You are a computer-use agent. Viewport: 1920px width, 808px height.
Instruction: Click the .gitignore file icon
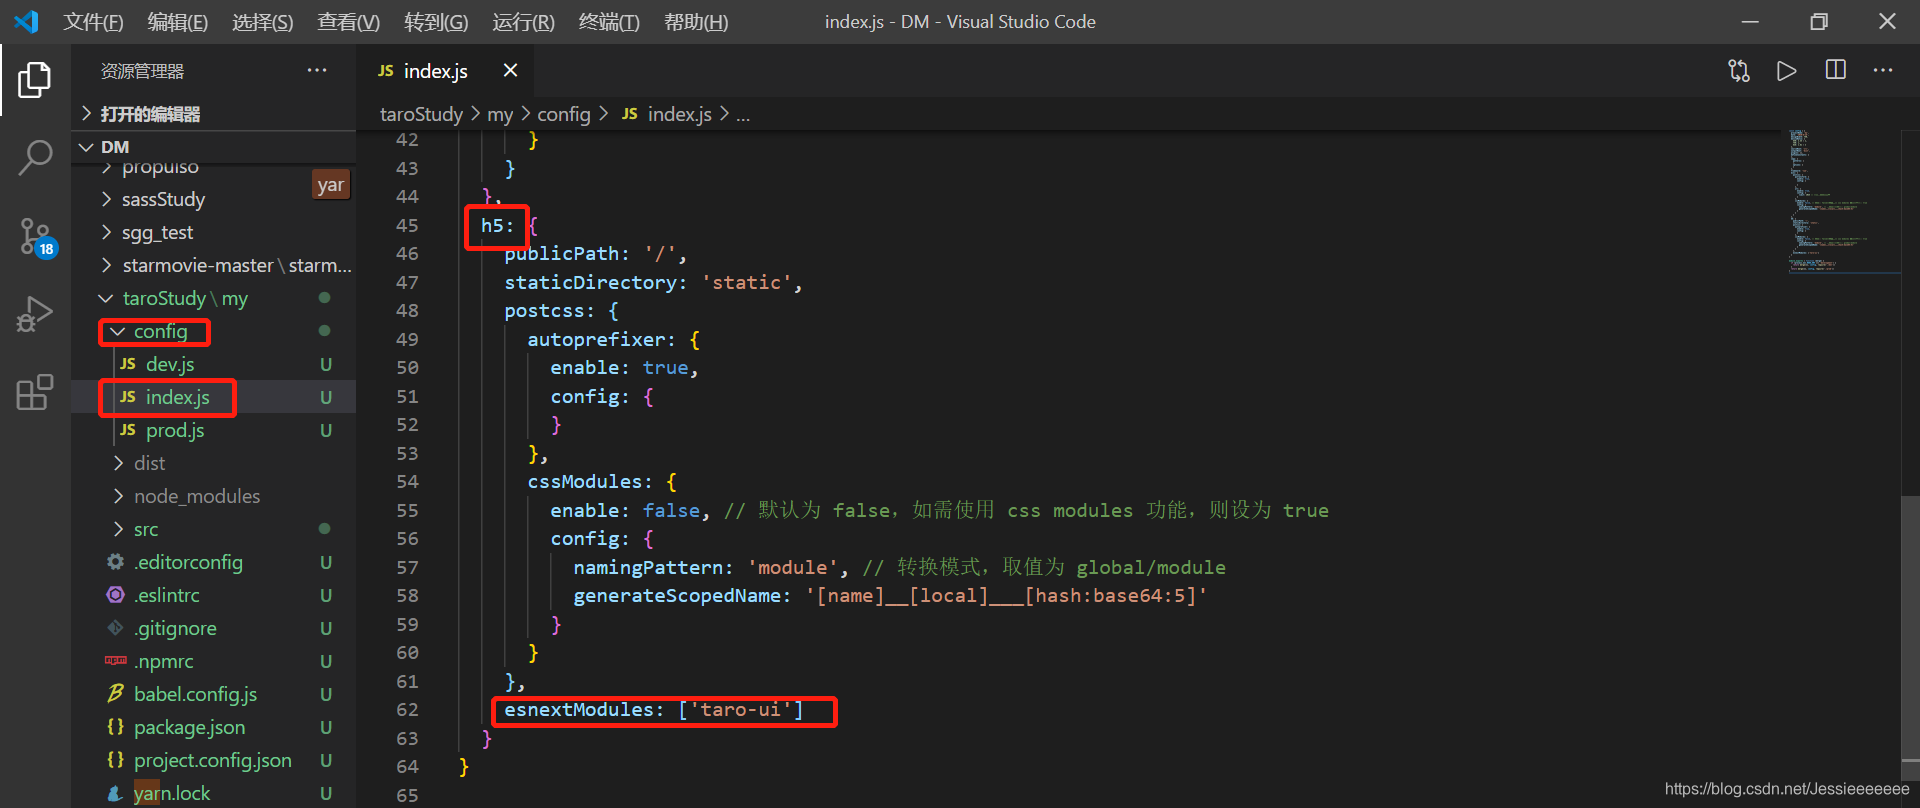pyautogui.click(x=116, y=628)
